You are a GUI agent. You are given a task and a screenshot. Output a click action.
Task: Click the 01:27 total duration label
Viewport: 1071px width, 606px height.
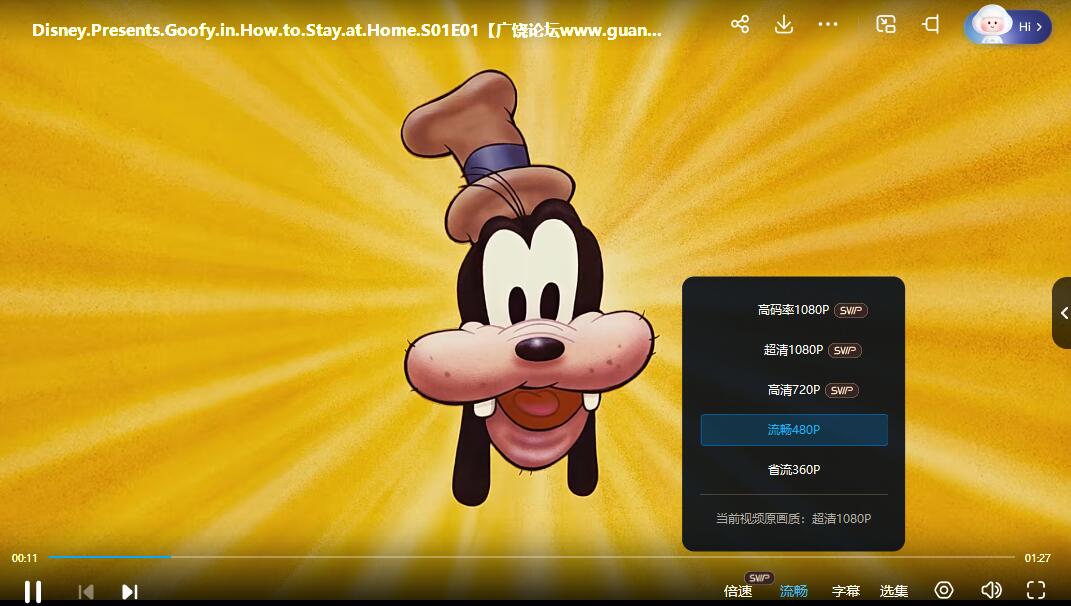click(1038, 558)
